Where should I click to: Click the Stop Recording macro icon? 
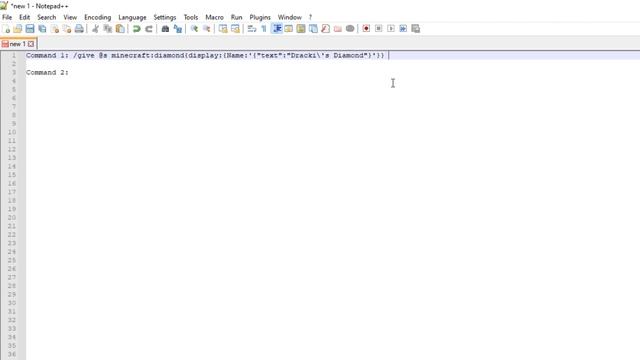tap(378, 29)
